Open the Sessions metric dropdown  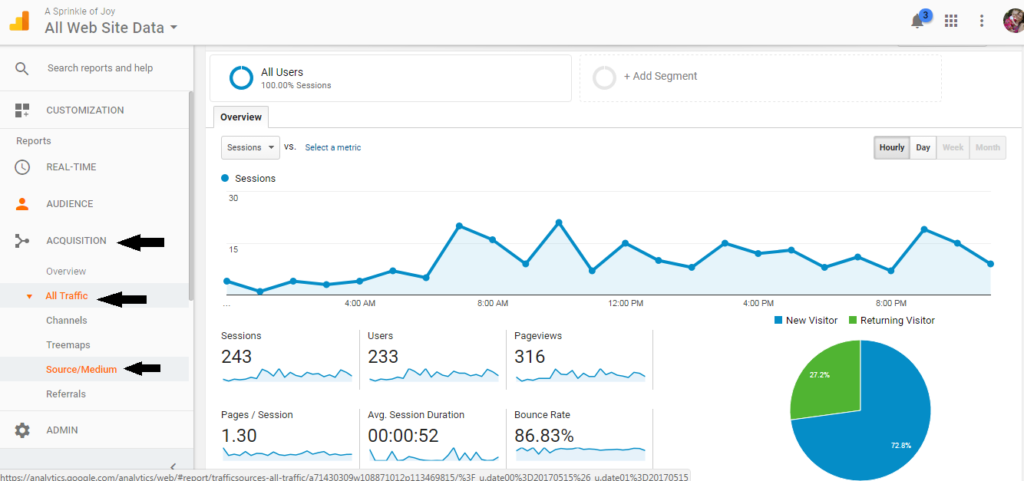pyautogui.click(x=249, y=148)
